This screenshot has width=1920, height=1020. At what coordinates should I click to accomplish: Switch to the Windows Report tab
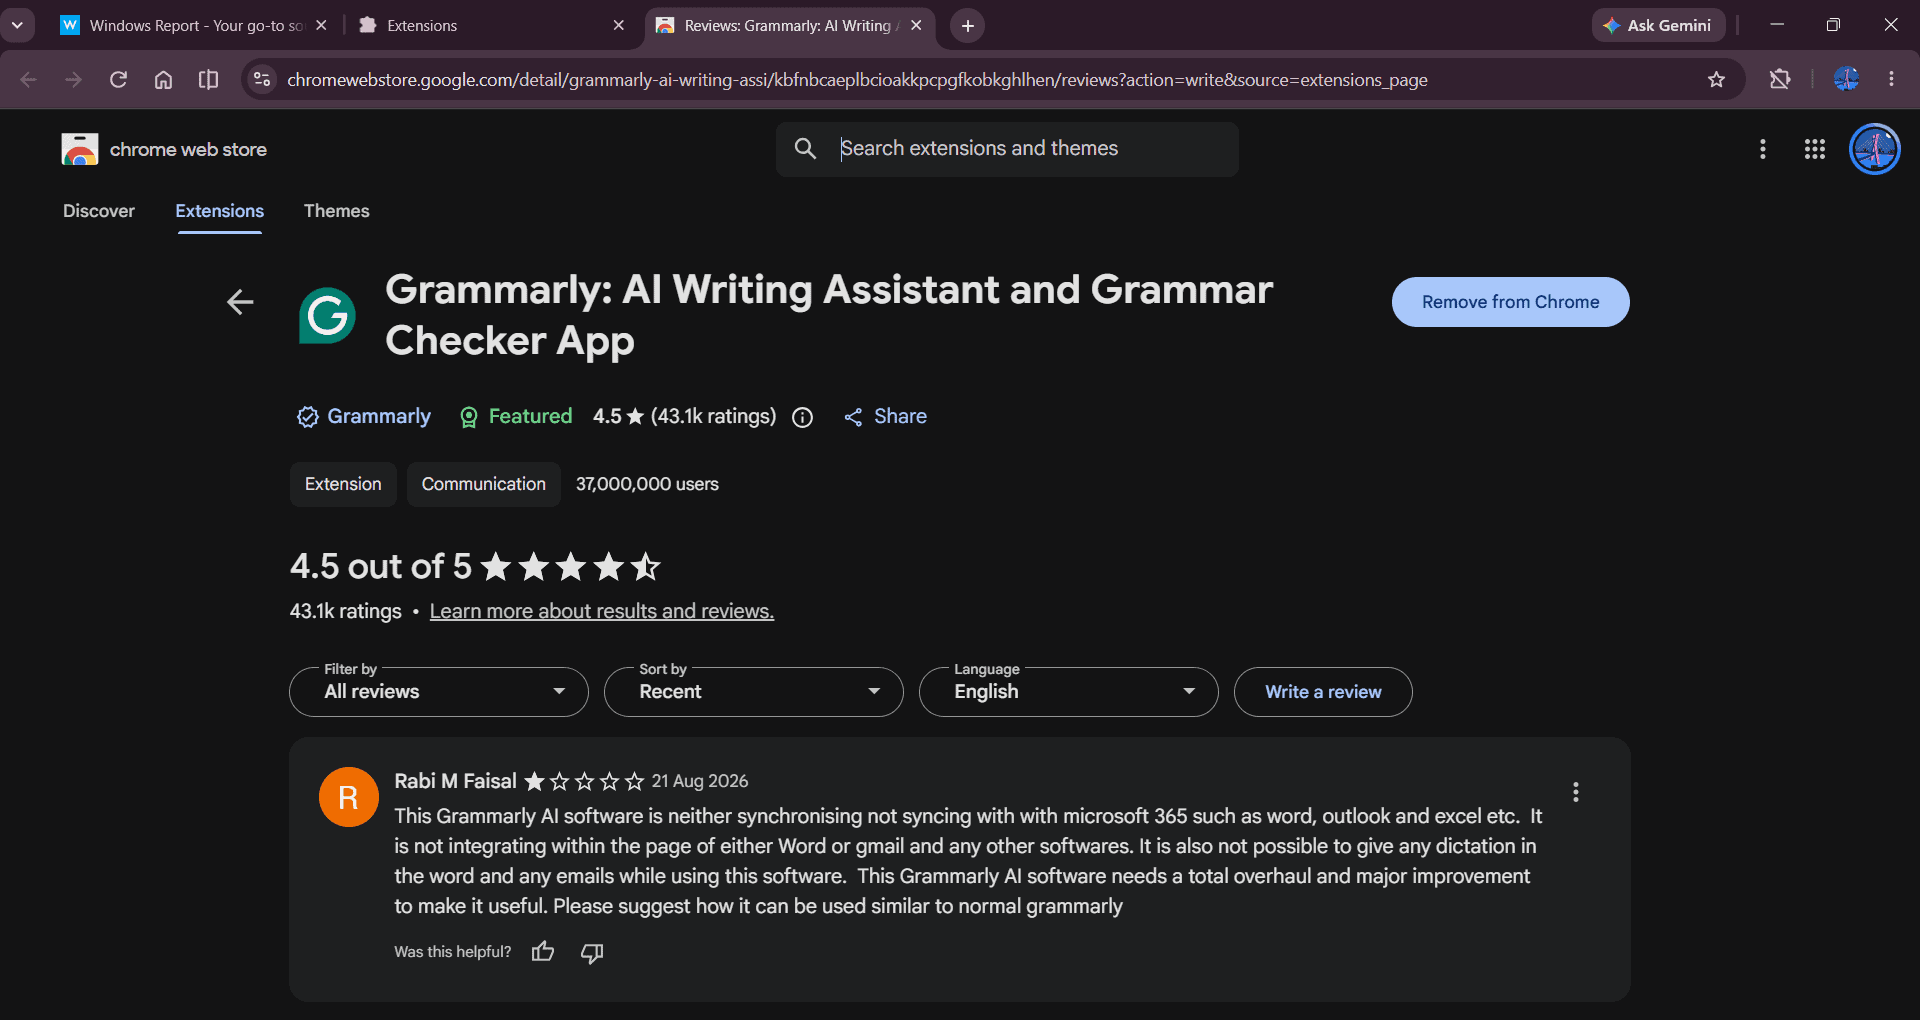tap(193, 25)
